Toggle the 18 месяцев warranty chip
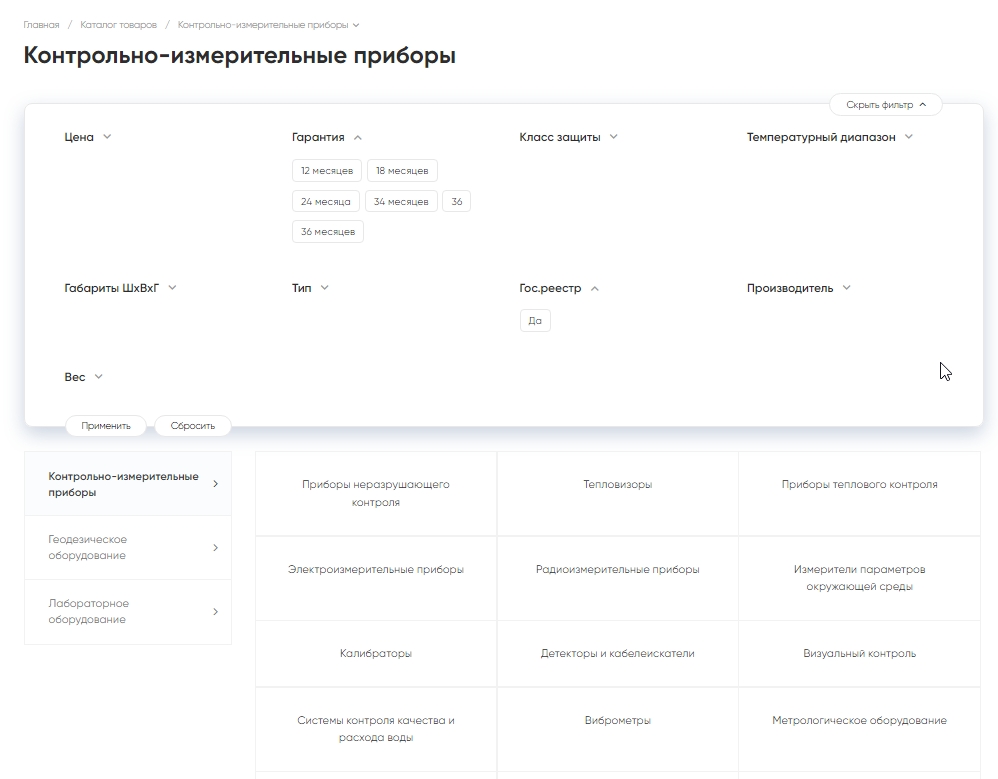The image size is (998, 779). click(x=402, y=171)
